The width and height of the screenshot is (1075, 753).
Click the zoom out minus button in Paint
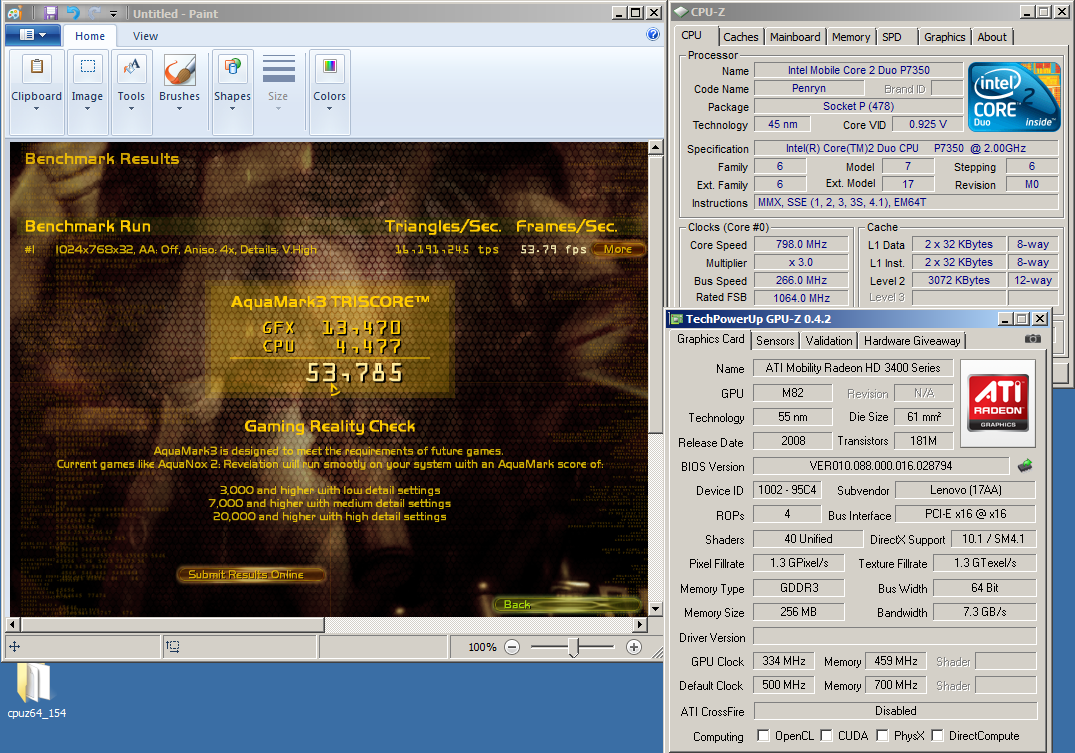coord(512,647)
